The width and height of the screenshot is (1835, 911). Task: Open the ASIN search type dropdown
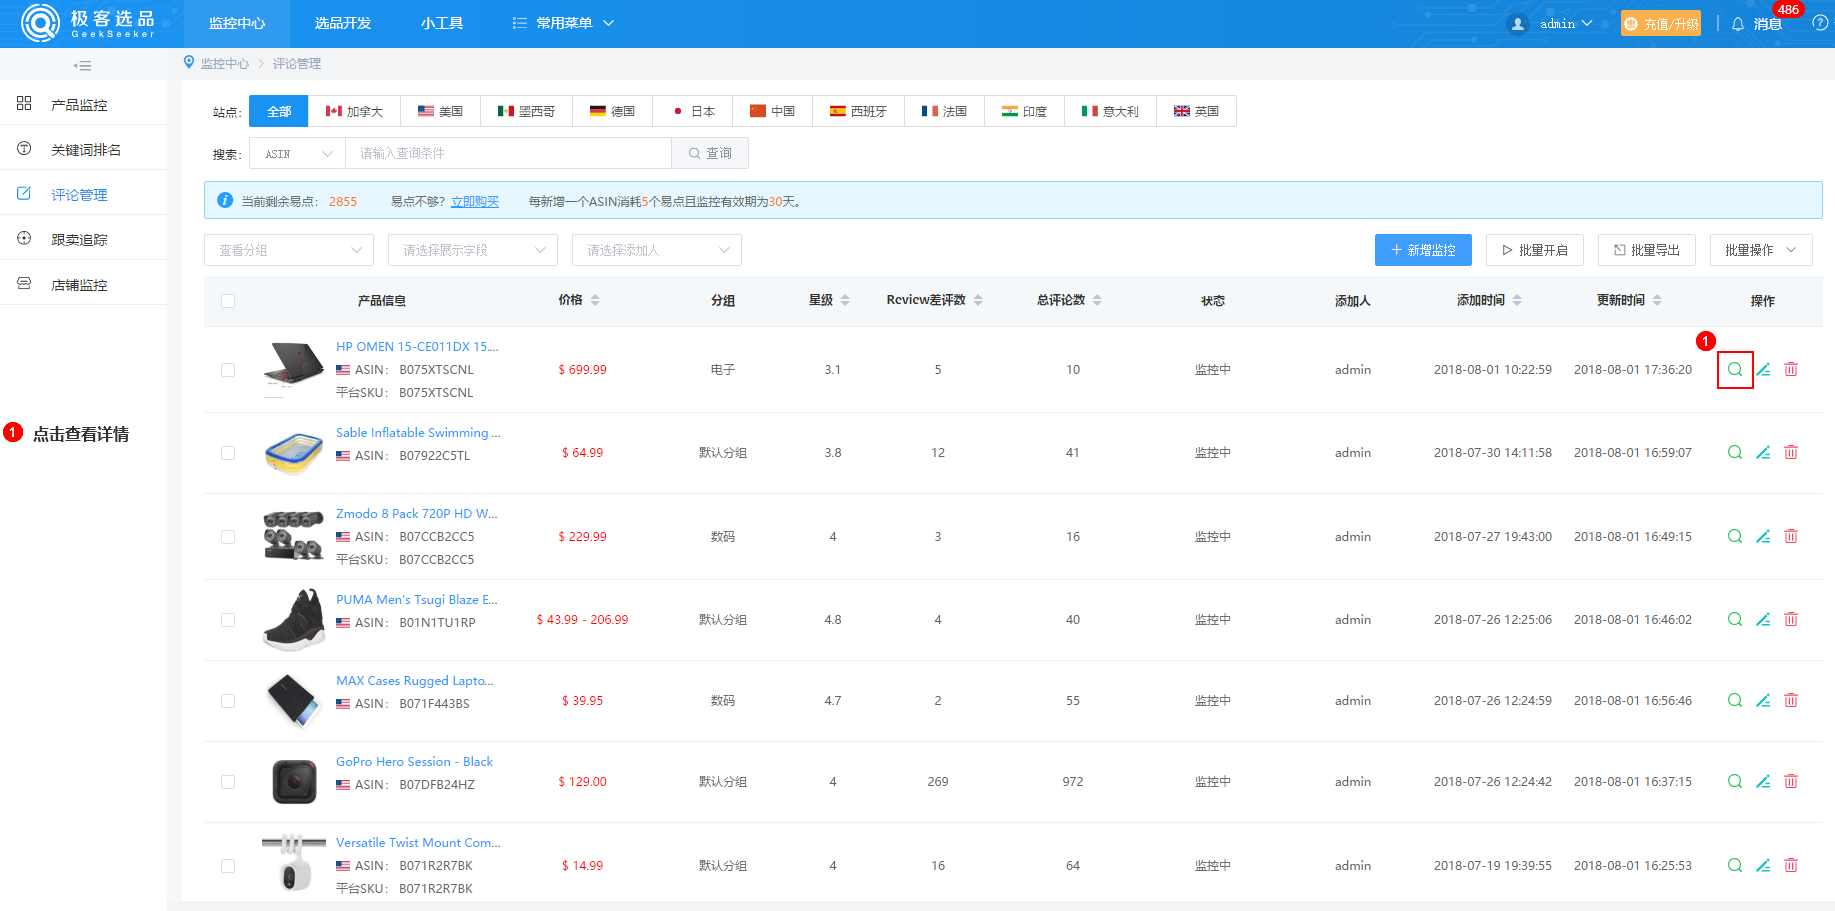[297, 154]
